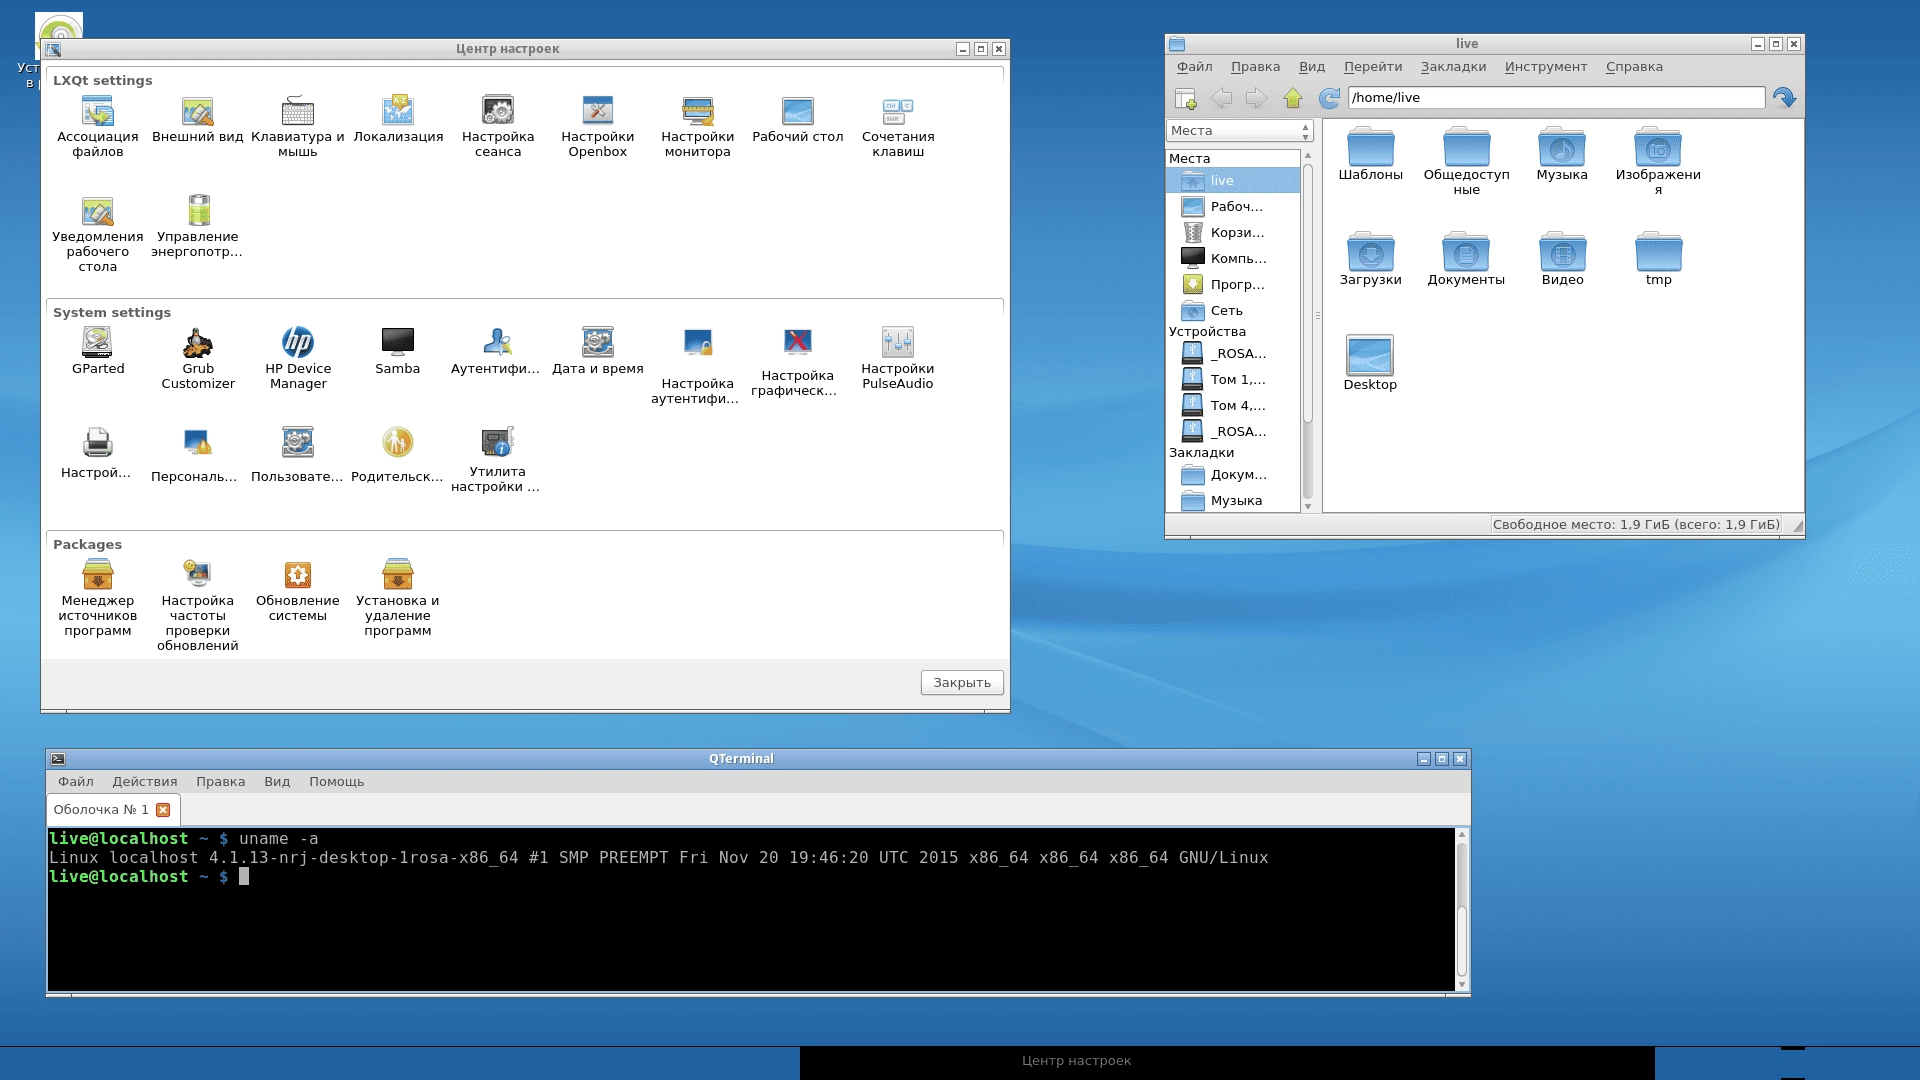Select the Оболочка № 1 terminal tab
Image resolution: width=1920 pixels, height=1080 pixels.
[x=101, y=810]
